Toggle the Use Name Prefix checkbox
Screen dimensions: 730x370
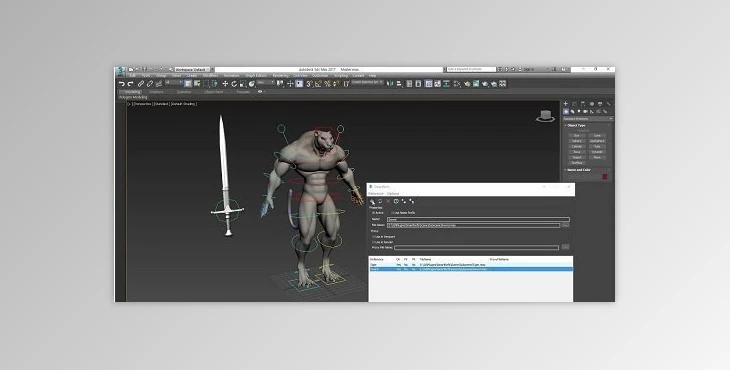(x=392, y=213)
